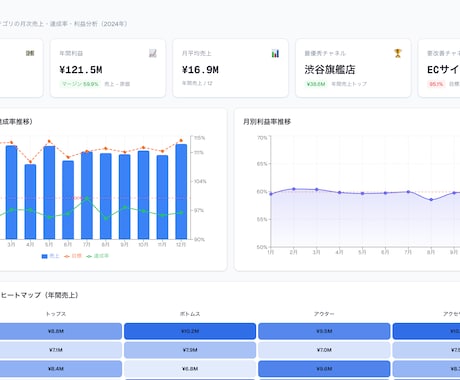
Task: Click the ¥8.4M heatmap cell under トップス
Action: 56,369
